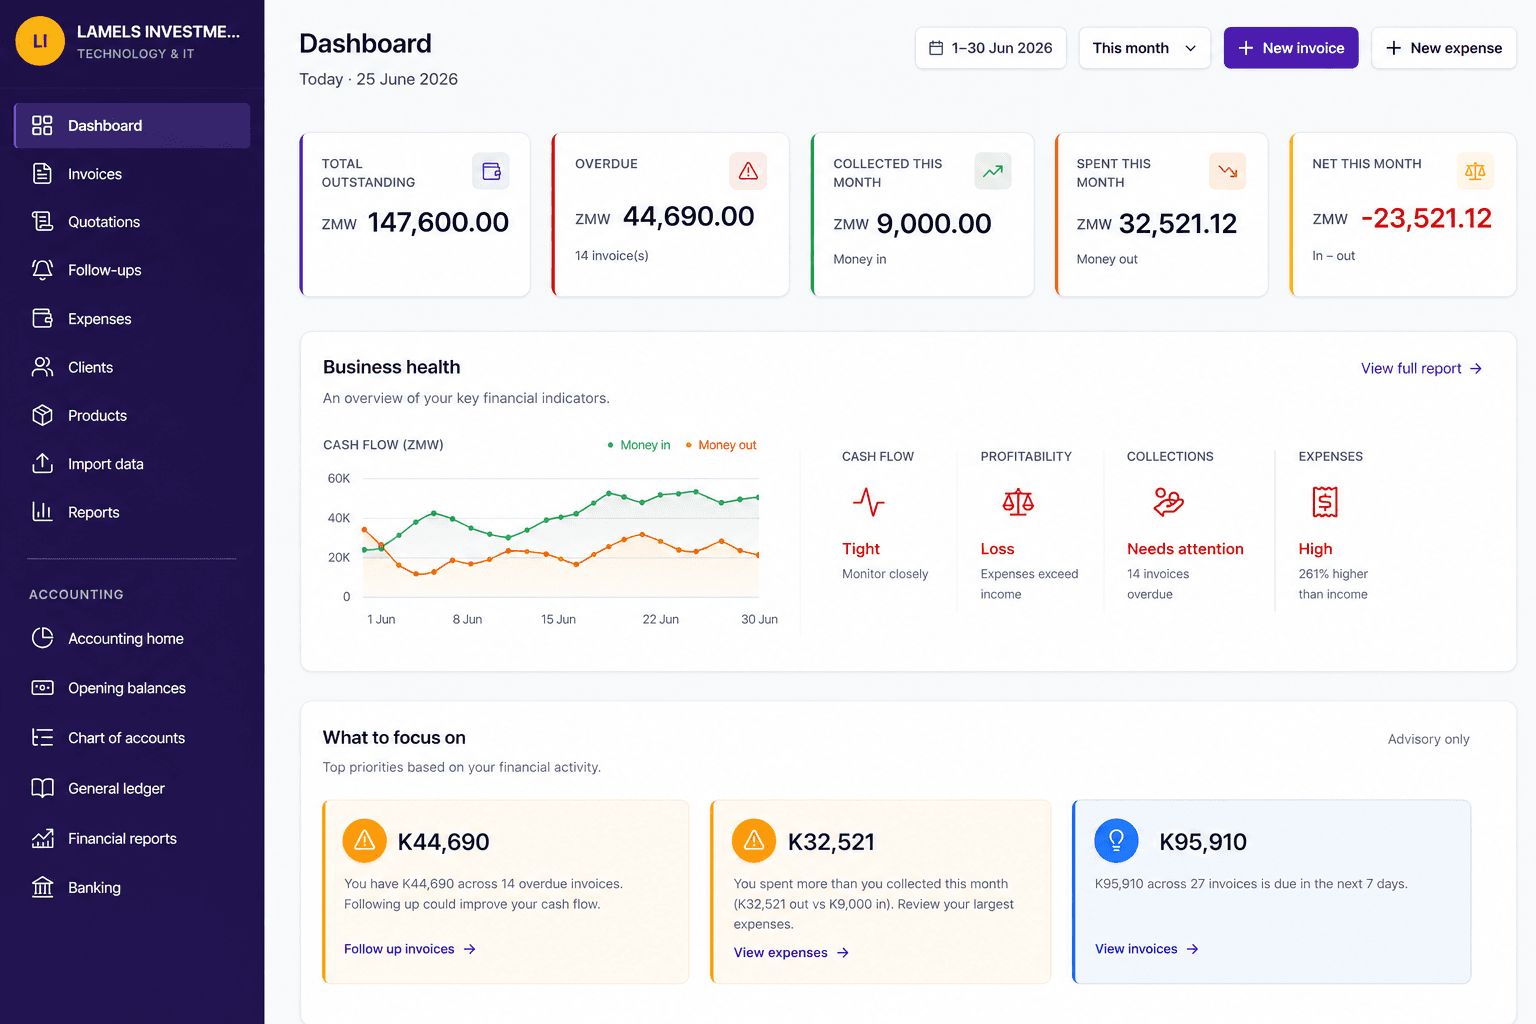Open the View full report link
Screen dimensions: 1536x1024
click(x=1421, y=369)
